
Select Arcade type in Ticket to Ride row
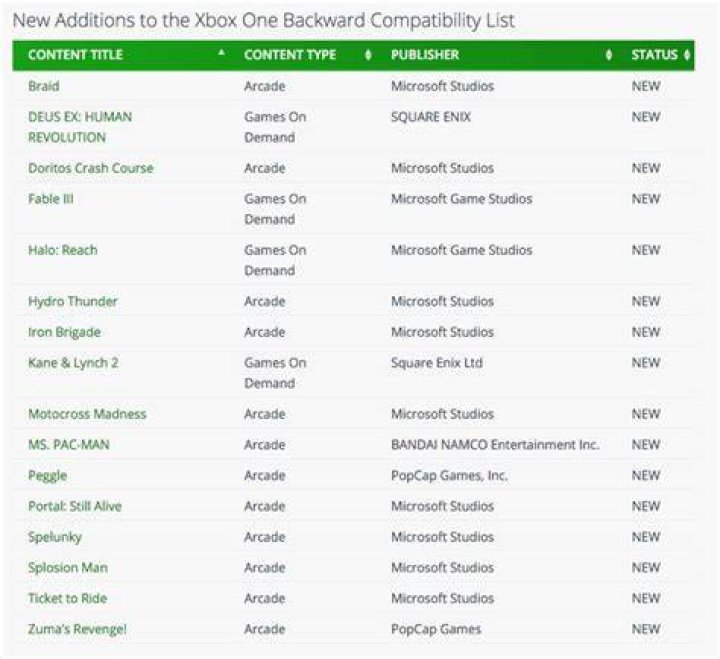(x=264, y=598)
